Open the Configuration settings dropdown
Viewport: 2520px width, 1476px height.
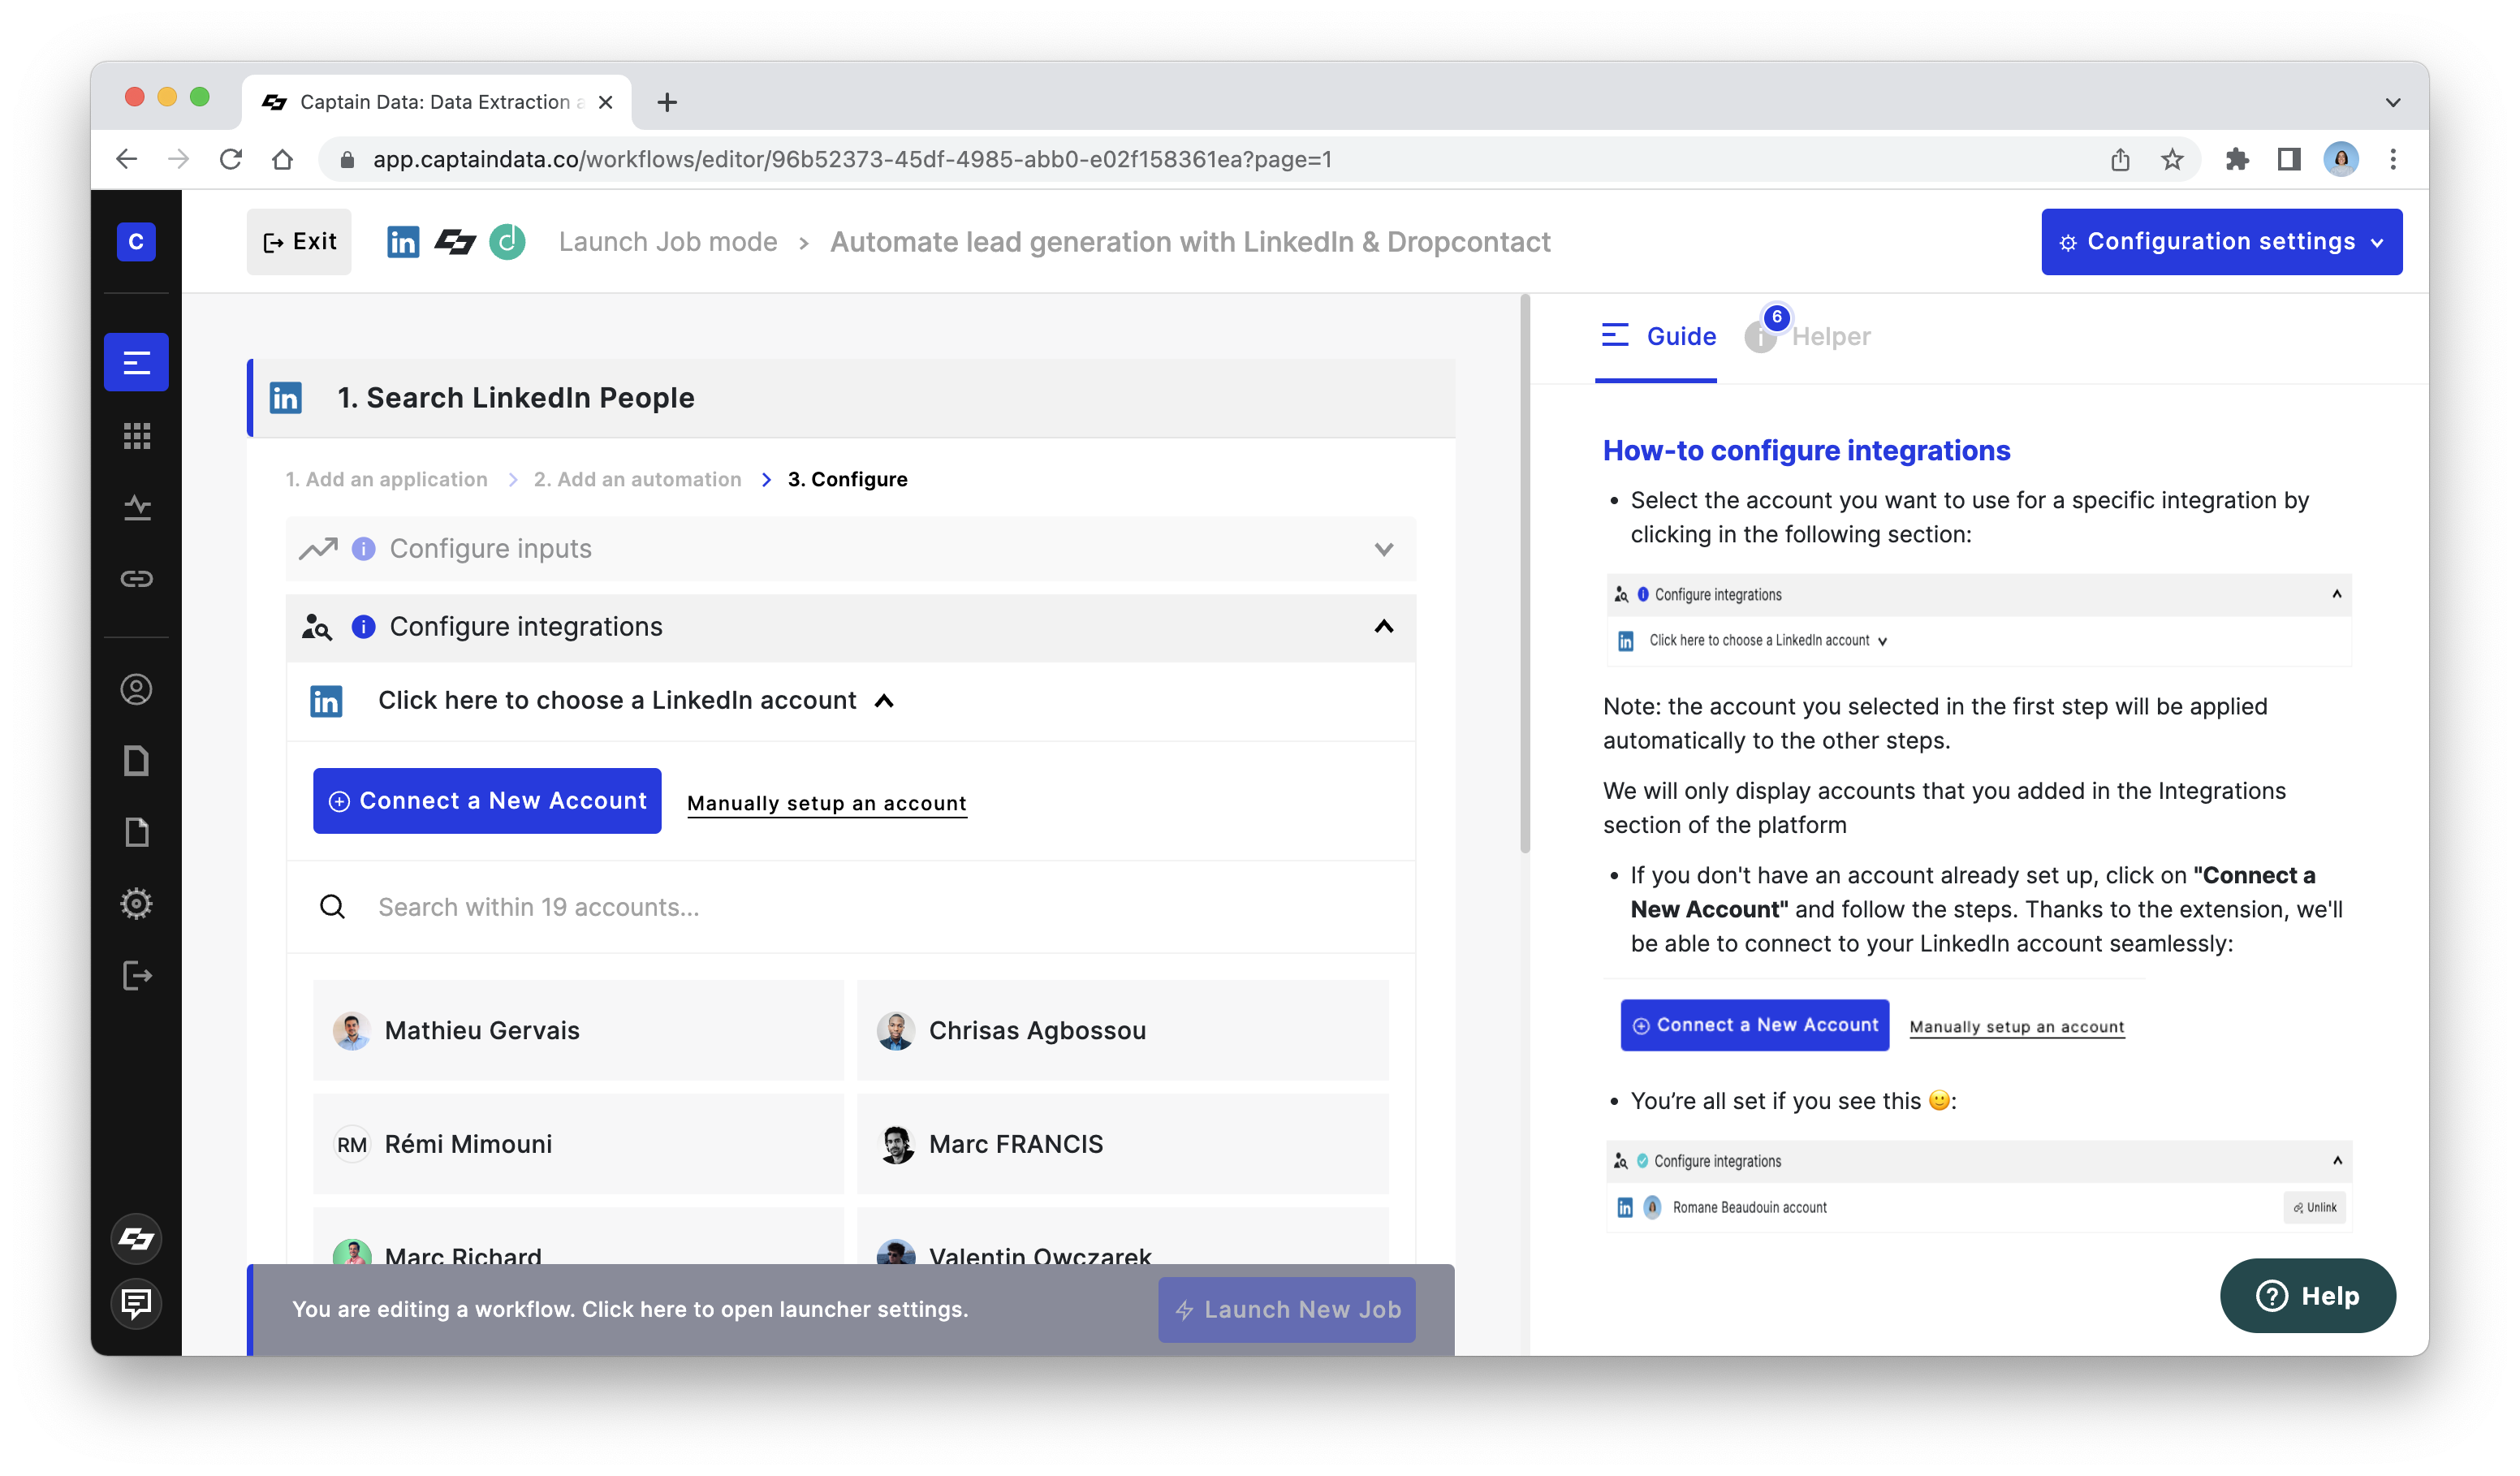[x=2222, y=242]
